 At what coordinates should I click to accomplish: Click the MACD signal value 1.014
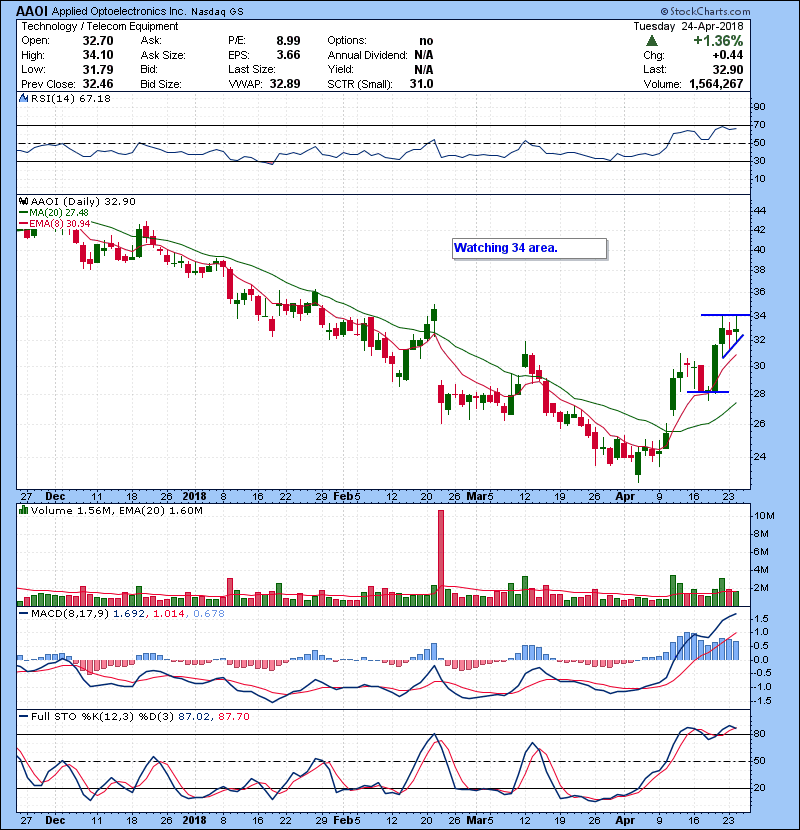click(x=169, y=614)
